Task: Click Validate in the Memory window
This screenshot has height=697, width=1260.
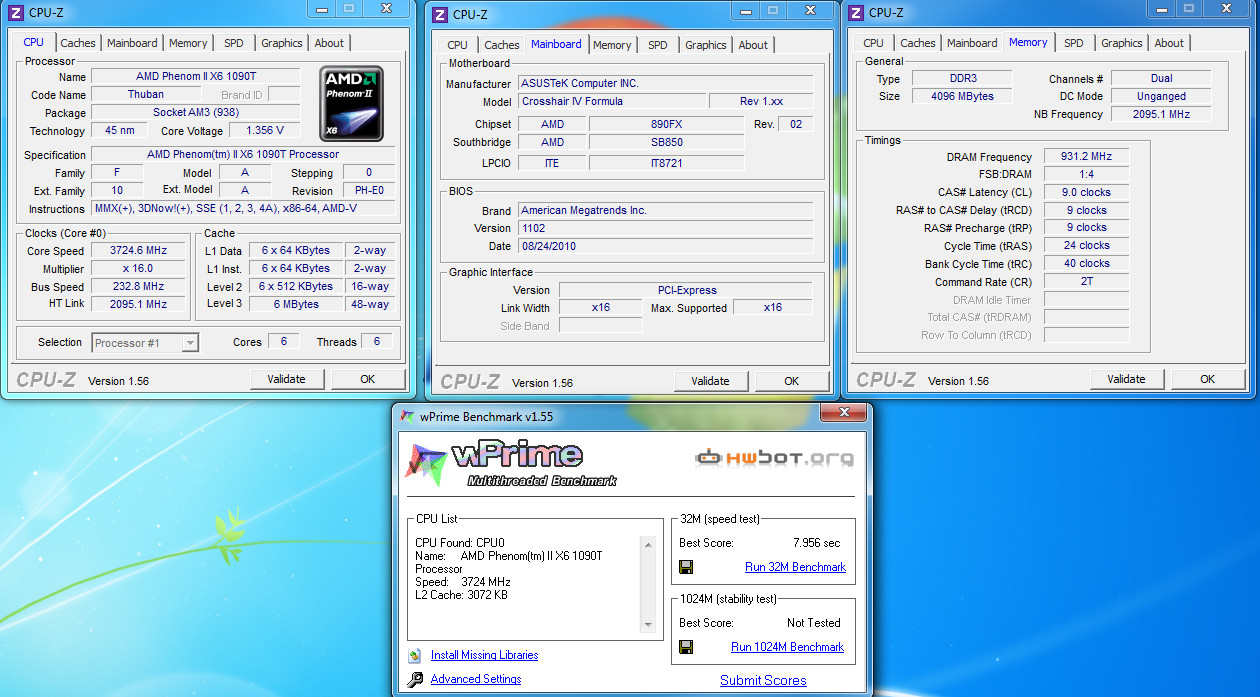Action: (x=1127, y=379)
